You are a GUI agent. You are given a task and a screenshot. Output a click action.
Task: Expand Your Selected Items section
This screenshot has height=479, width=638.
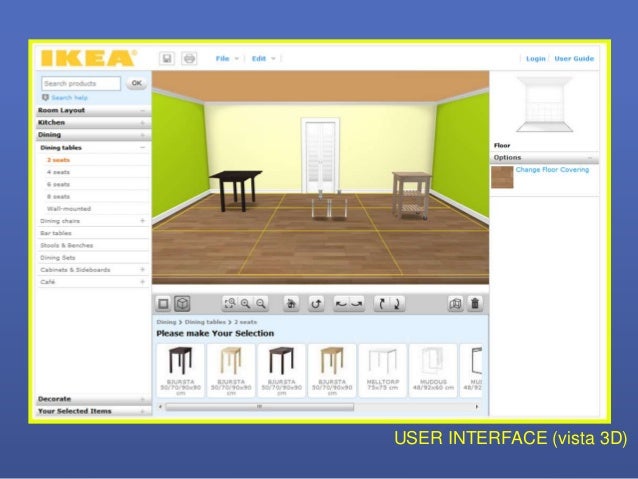[x=142, y=412]
